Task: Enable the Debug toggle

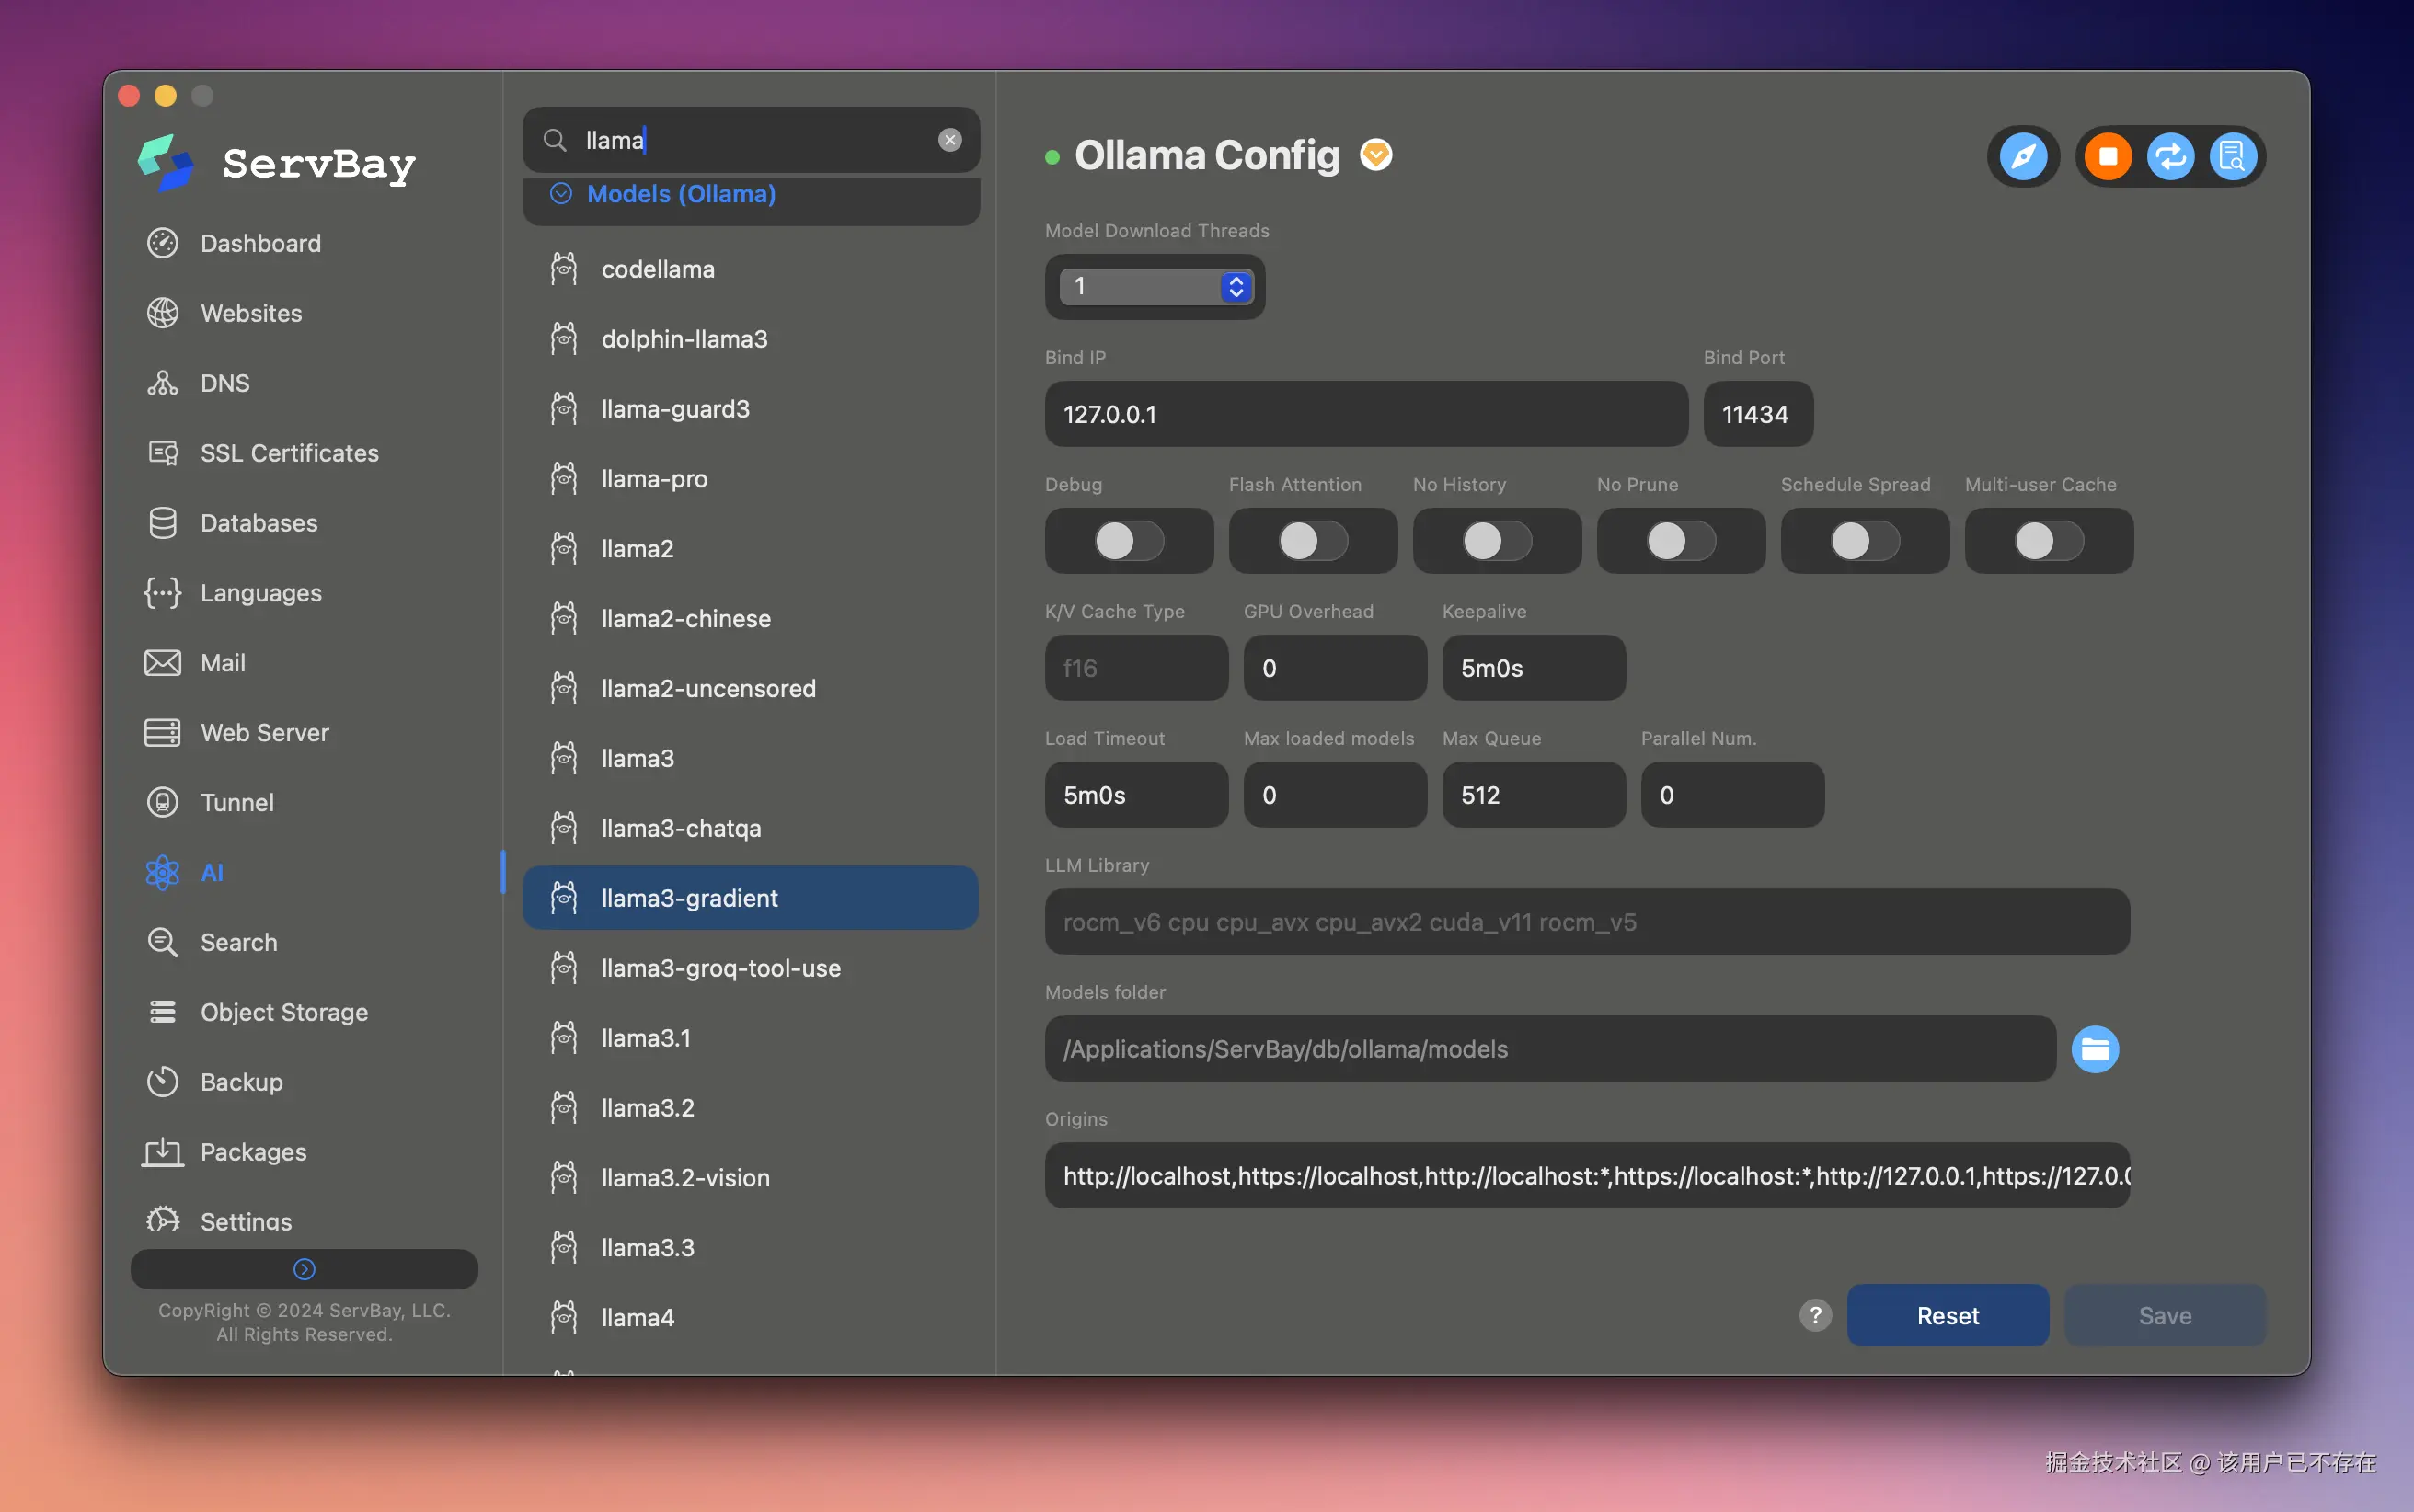Action: (1128, 541)
